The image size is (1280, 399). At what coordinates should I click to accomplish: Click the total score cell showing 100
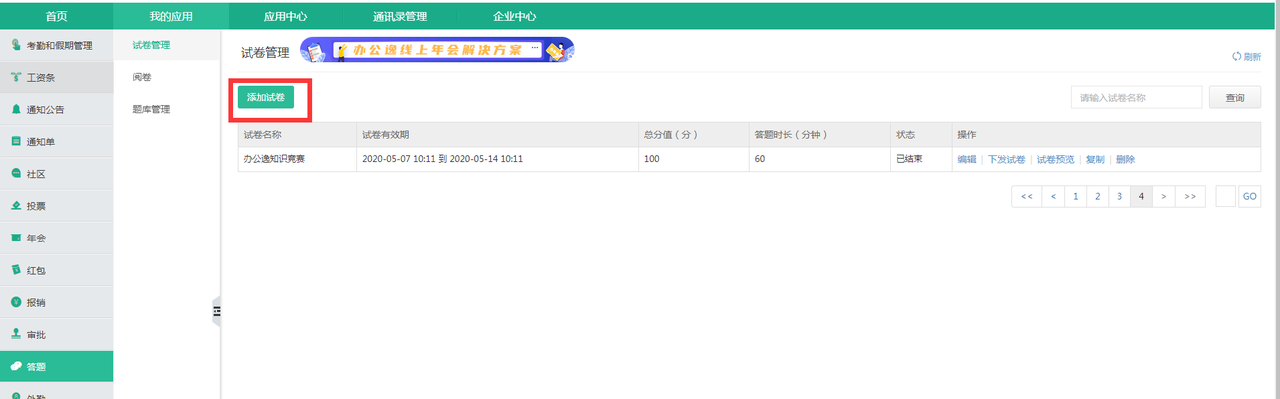[693, 159]
